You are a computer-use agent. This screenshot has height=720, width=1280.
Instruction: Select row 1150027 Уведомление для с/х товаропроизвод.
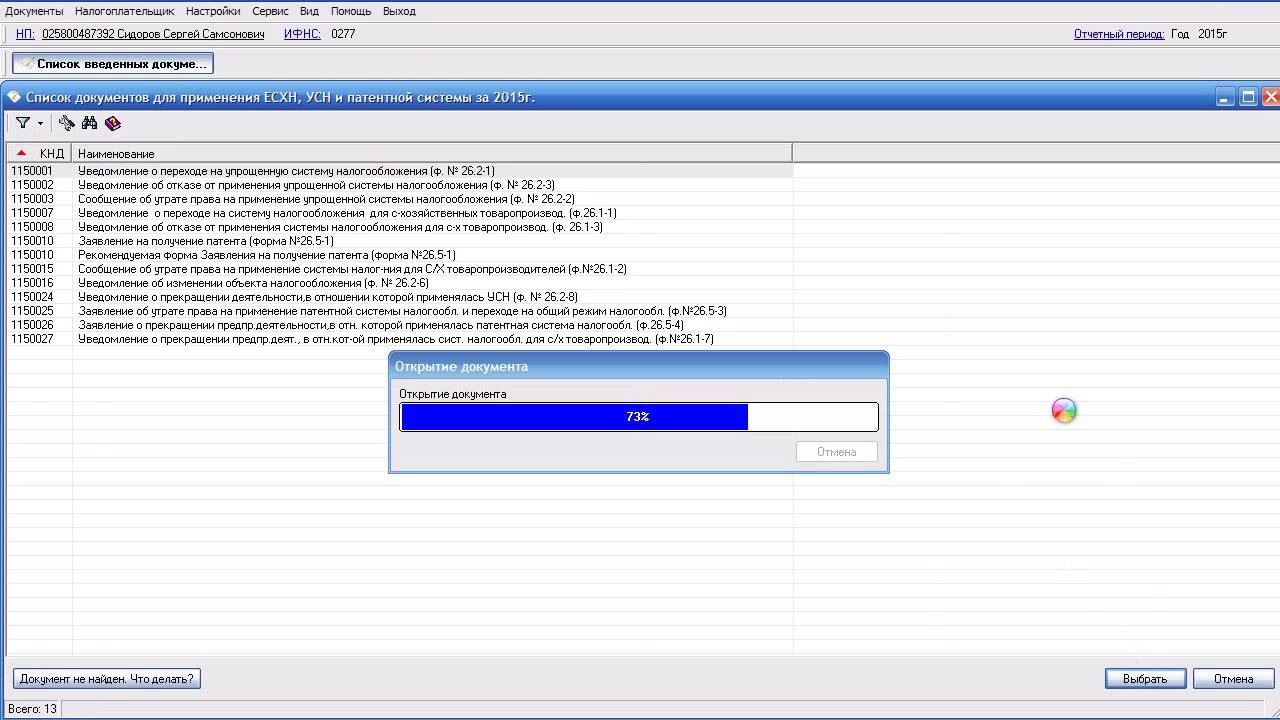click(x=400, y=339)
